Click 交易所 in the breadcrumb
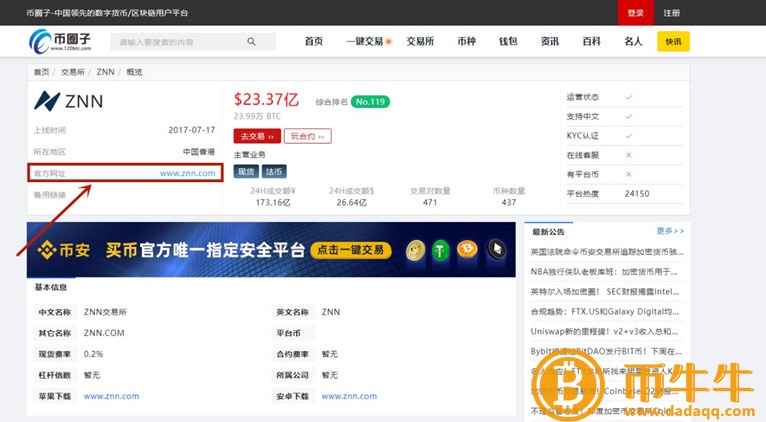This screenshot has height=422, width=766. [x=73, y=72]
